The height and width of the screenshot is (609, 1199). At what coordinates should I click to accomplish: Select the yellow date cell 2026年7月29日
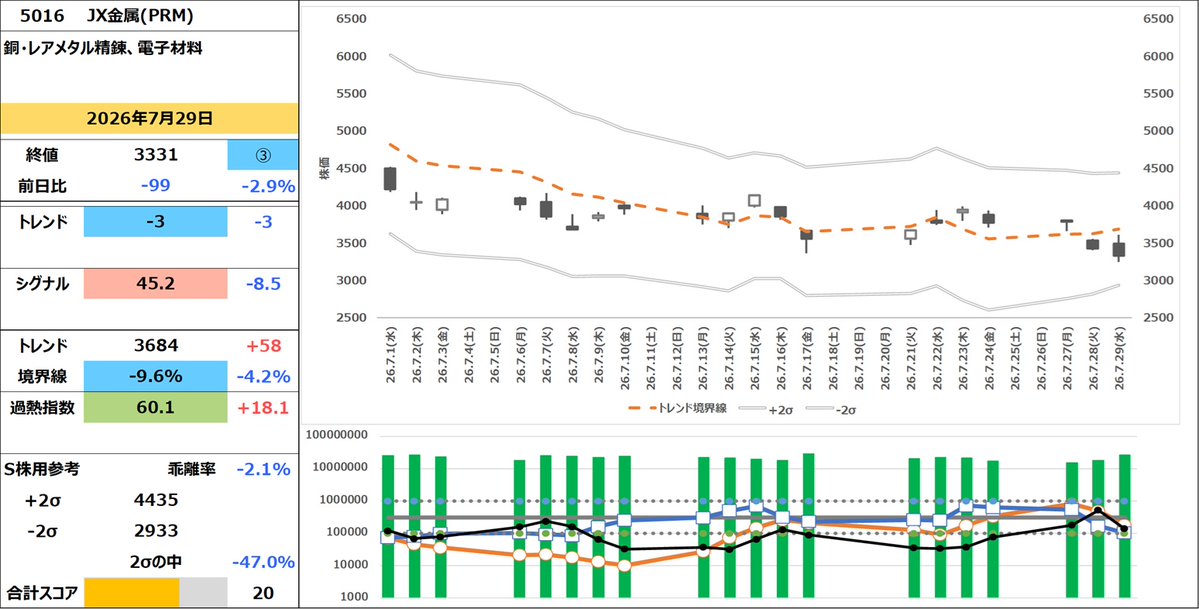(150, 119)
